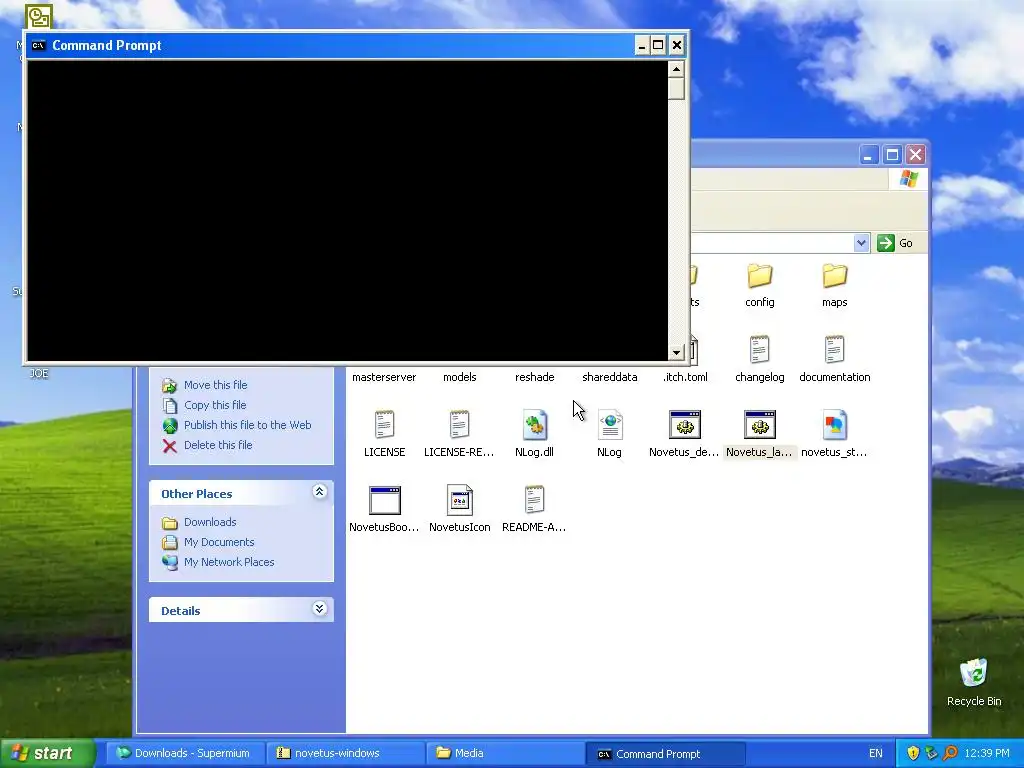Select the models folder label
Screen dimensions: 1024x768
point(459,377)
